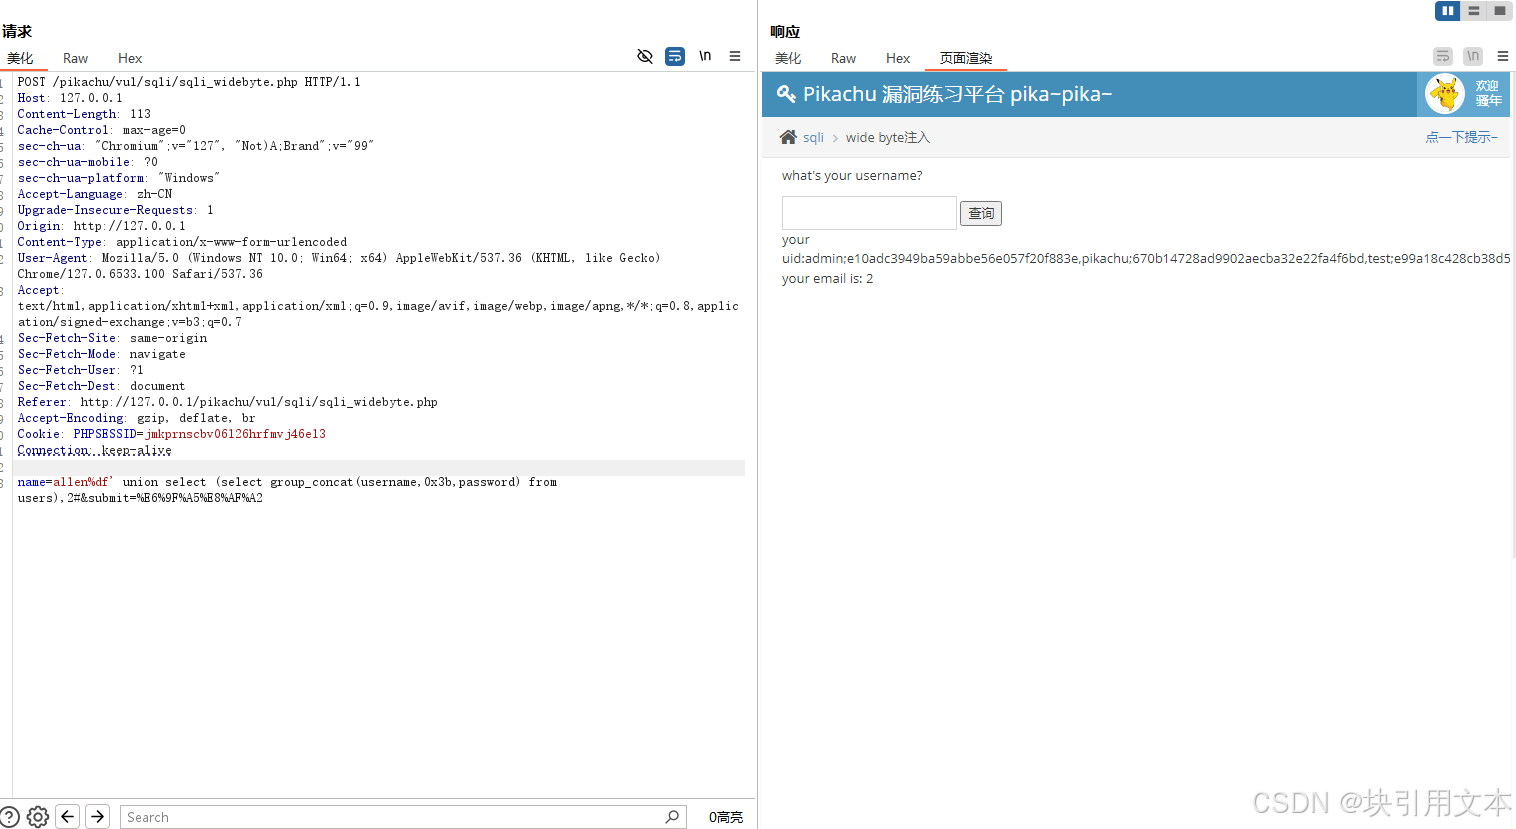Click home icon in breadcrumb
This screenshot has width=1516, height=829.
coord(789,137)
